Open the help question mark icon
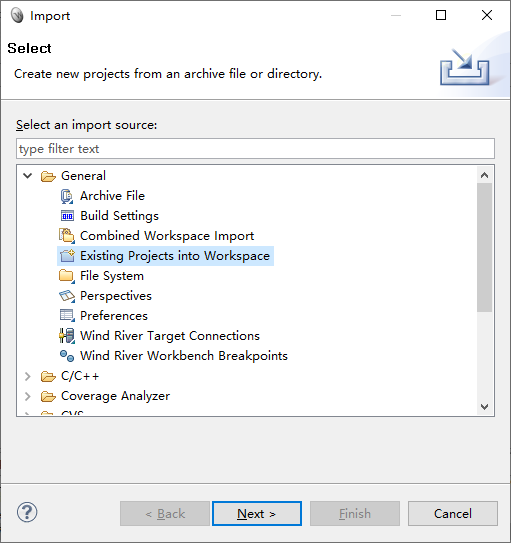 tap(27, 513)
